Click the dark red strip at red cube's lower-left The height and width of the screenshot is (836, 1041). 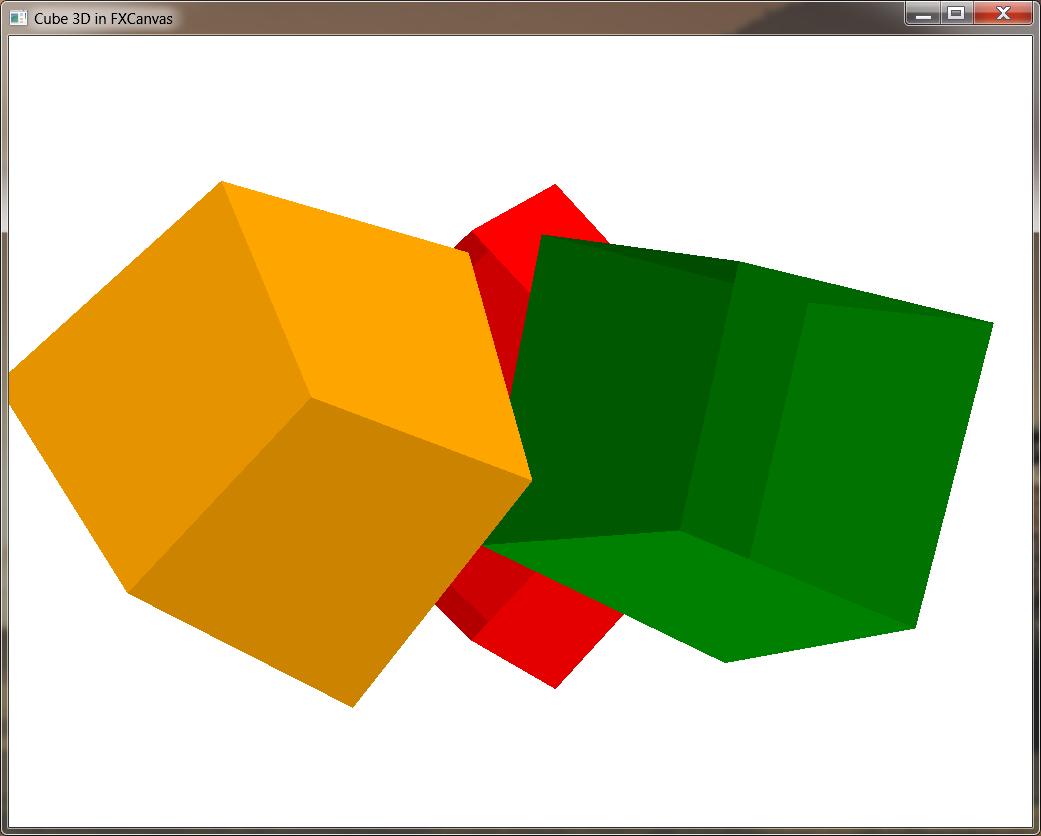tap(460, 610)
